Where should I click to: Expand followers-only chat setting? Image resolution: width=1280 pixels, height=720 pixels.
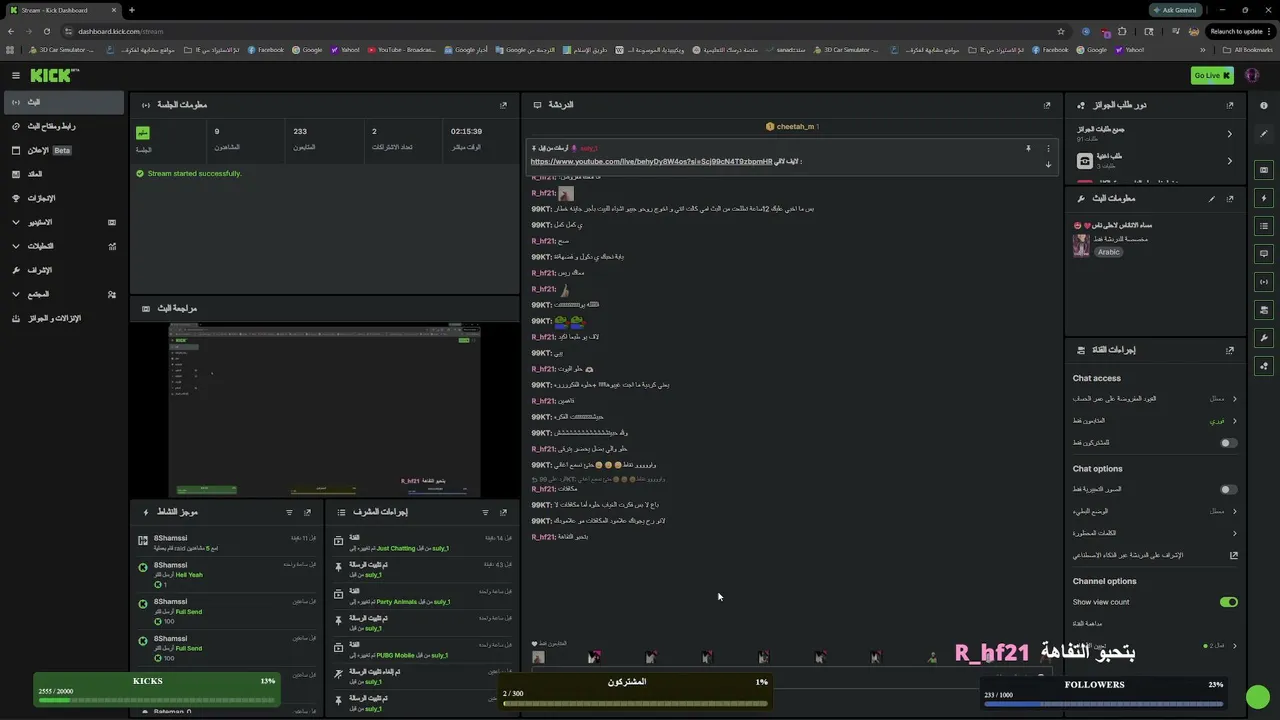click(x=1234, y=421)
